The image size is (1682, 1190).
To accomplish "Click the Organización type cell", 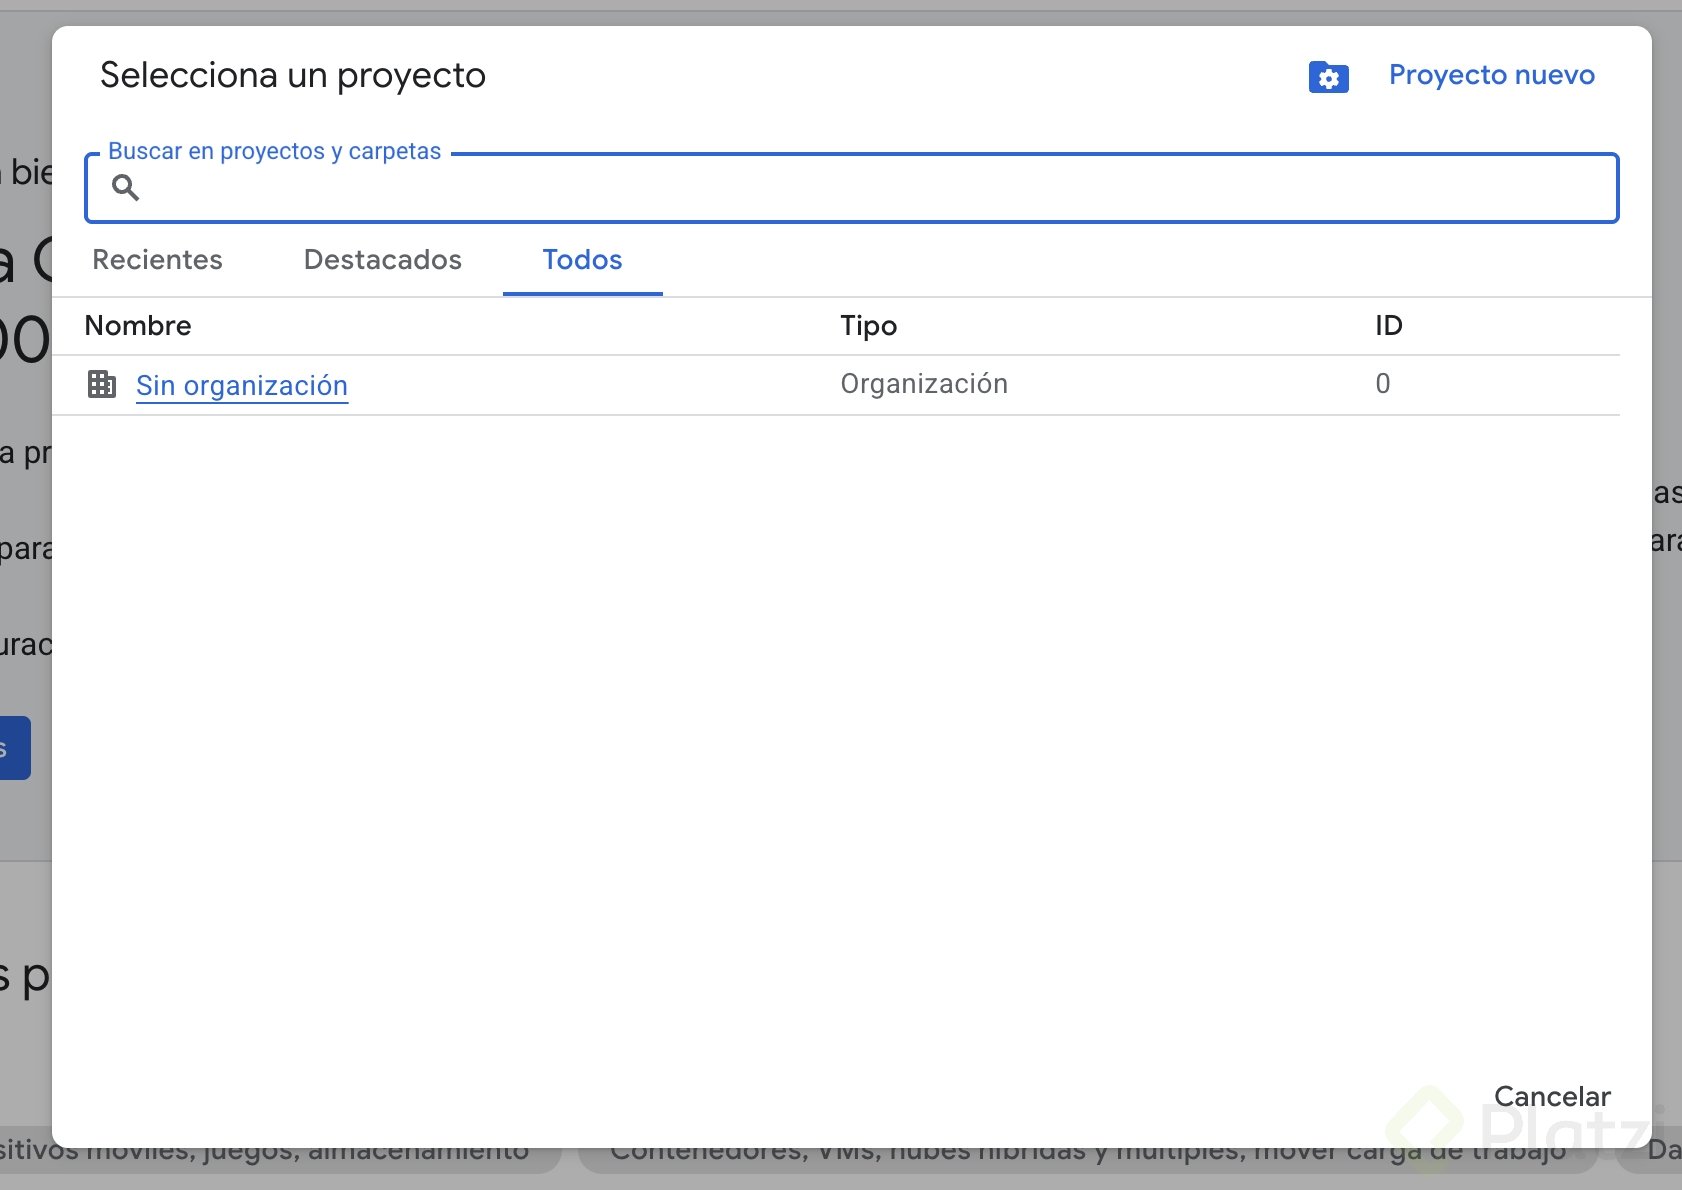I will (923, 384).
